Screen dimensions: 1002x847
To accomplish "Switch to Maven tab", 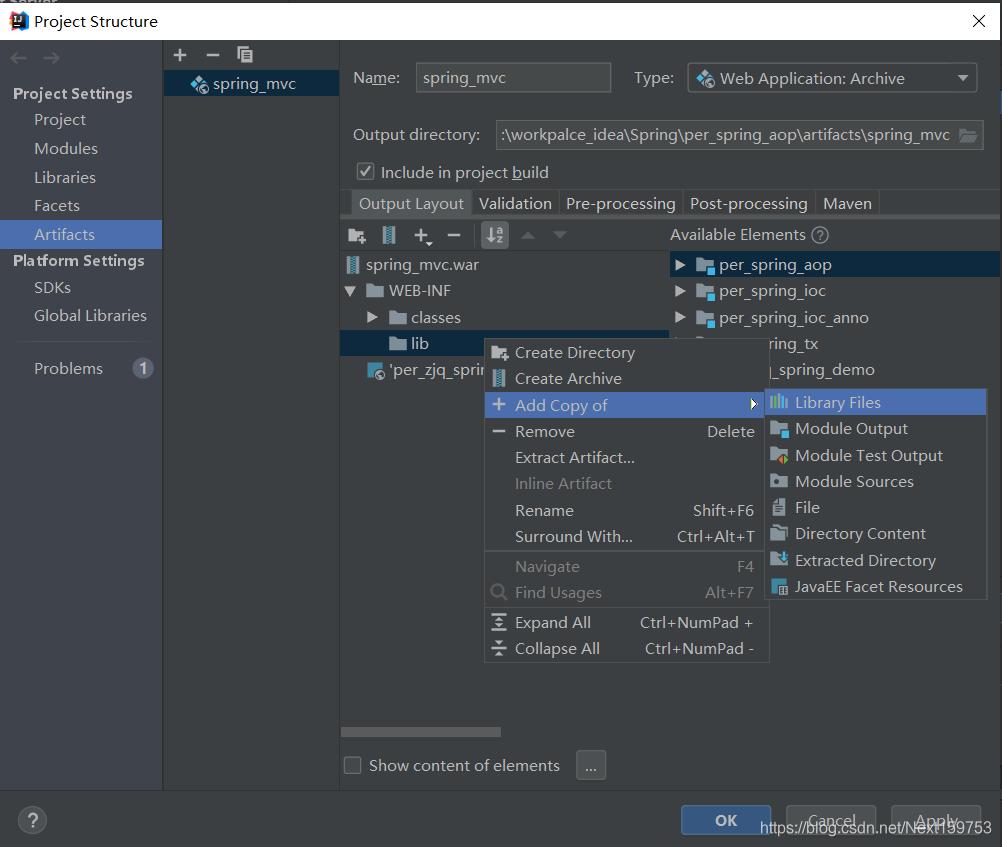I will tap(847, 203).
